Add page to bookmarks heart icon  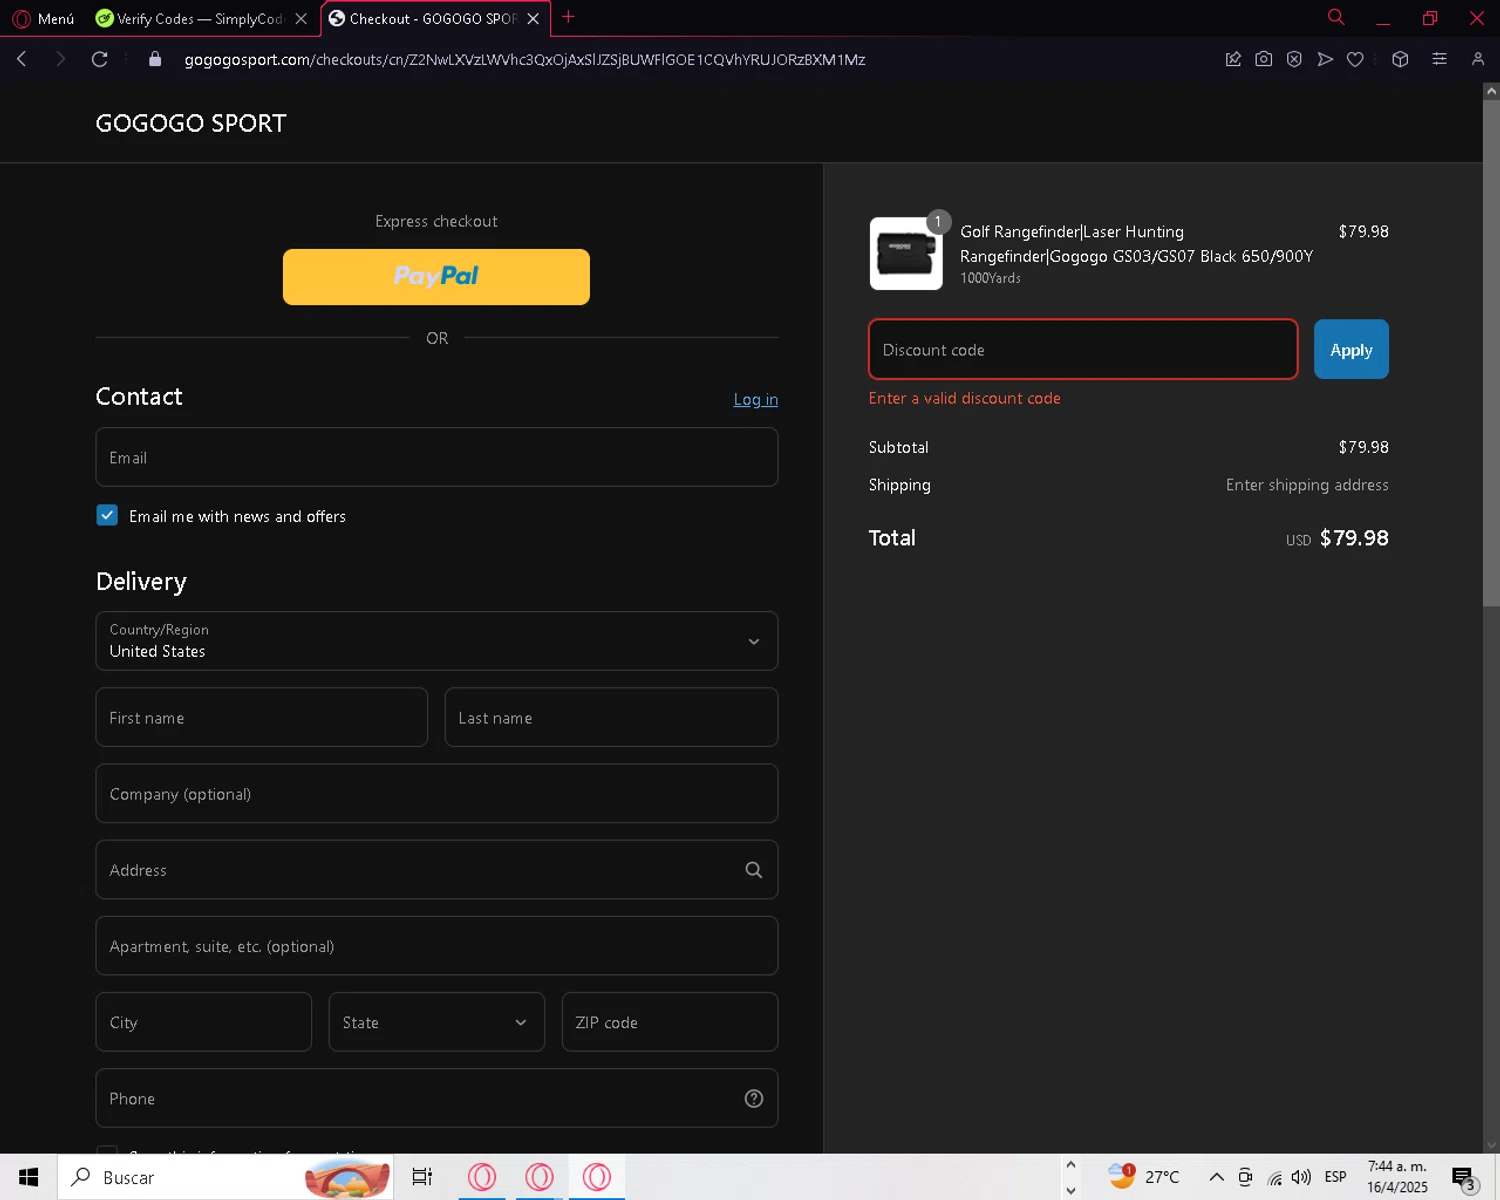pyautogui.click(x=1355, y=59)
